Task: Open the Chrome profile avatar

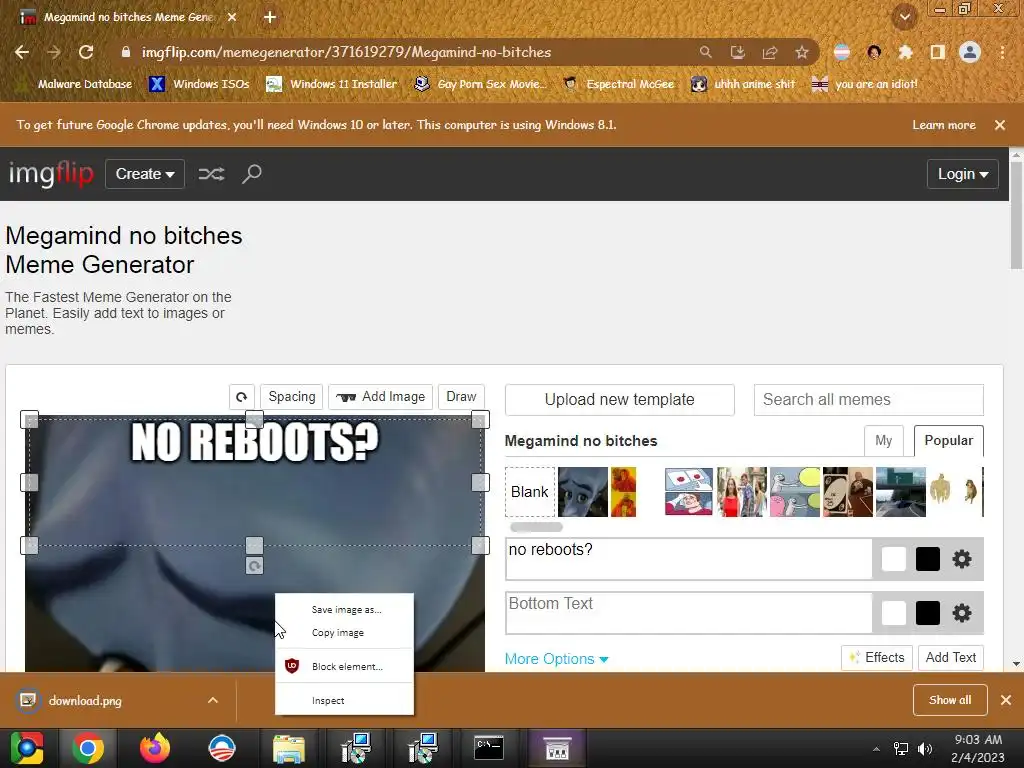Action: (x=970, y=52)
